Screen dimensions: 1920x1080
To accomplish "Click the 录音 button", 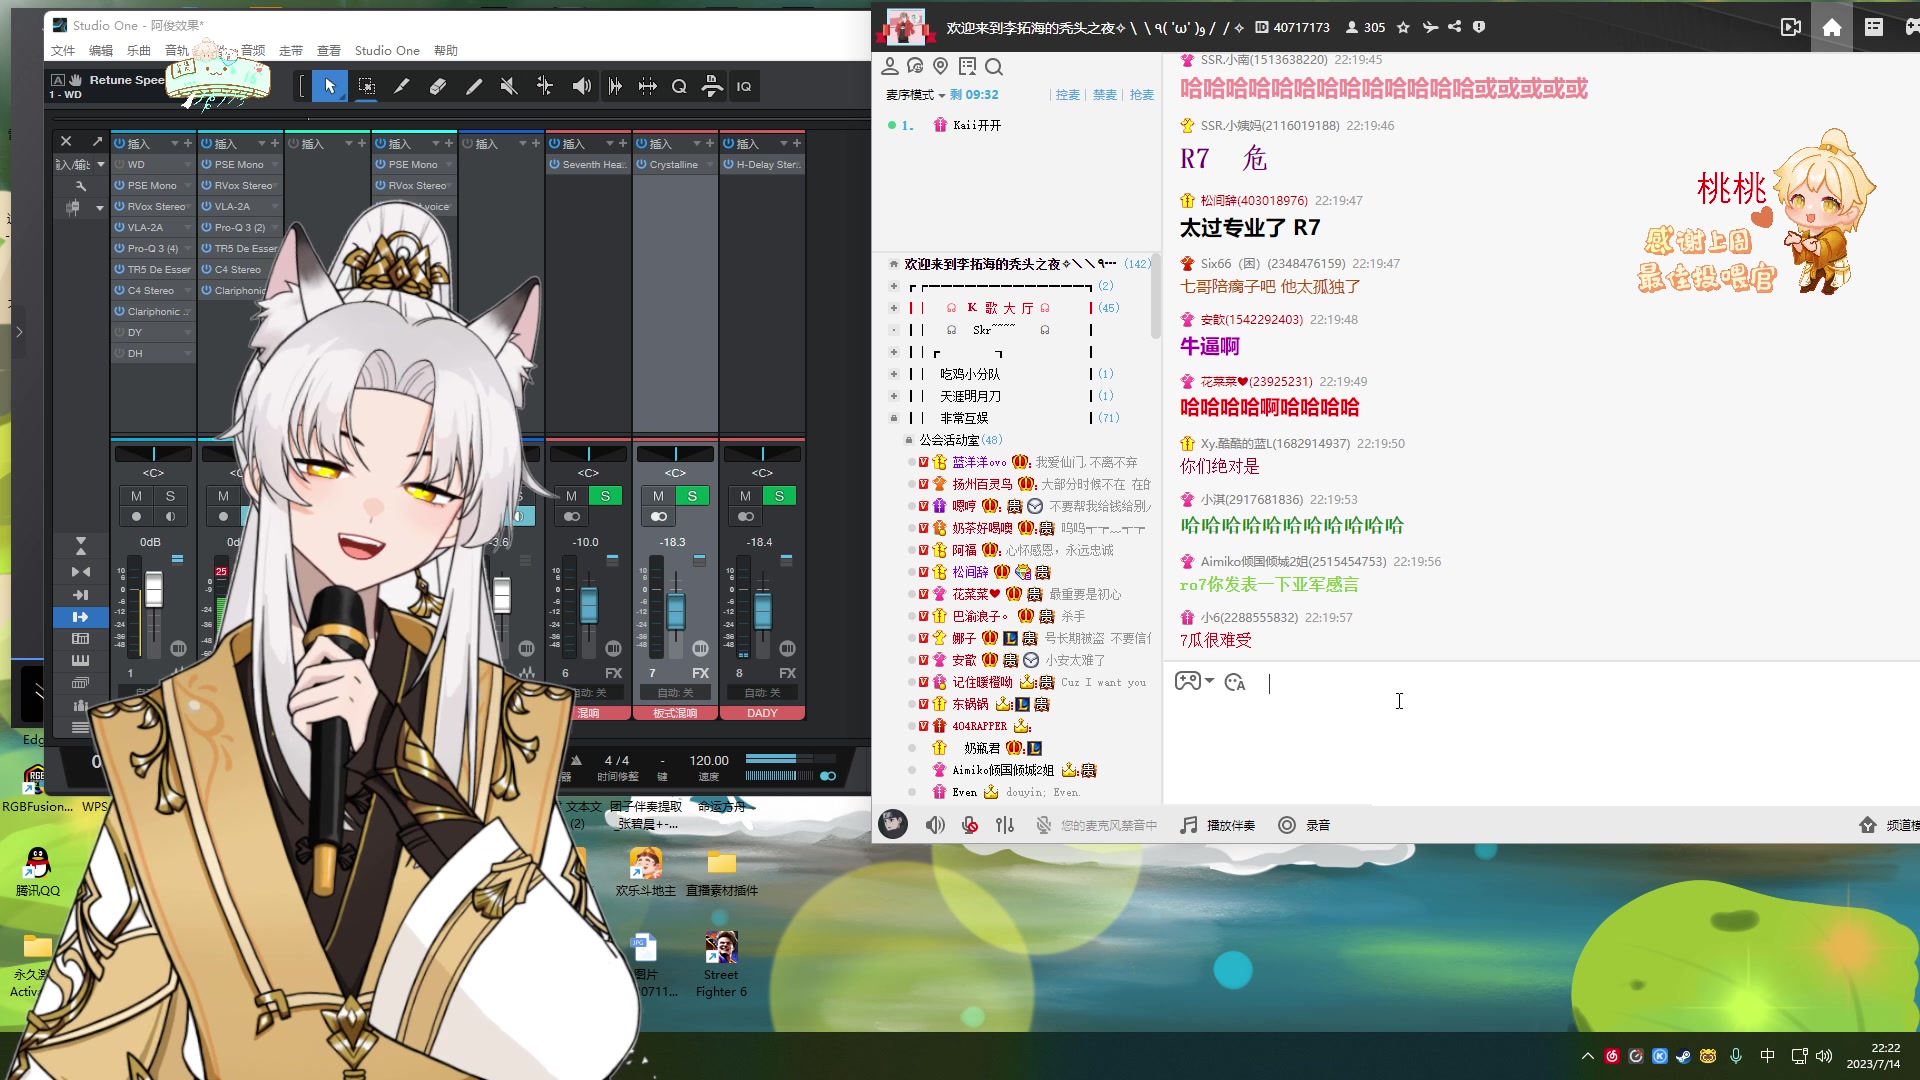I will coord(1305,825).
